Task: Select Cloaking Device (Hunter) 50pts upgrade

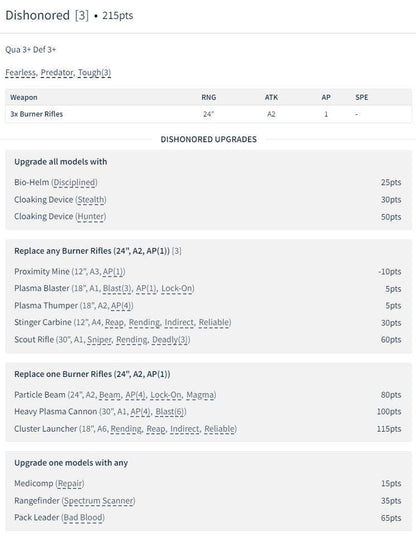Action: coord(208,217)
